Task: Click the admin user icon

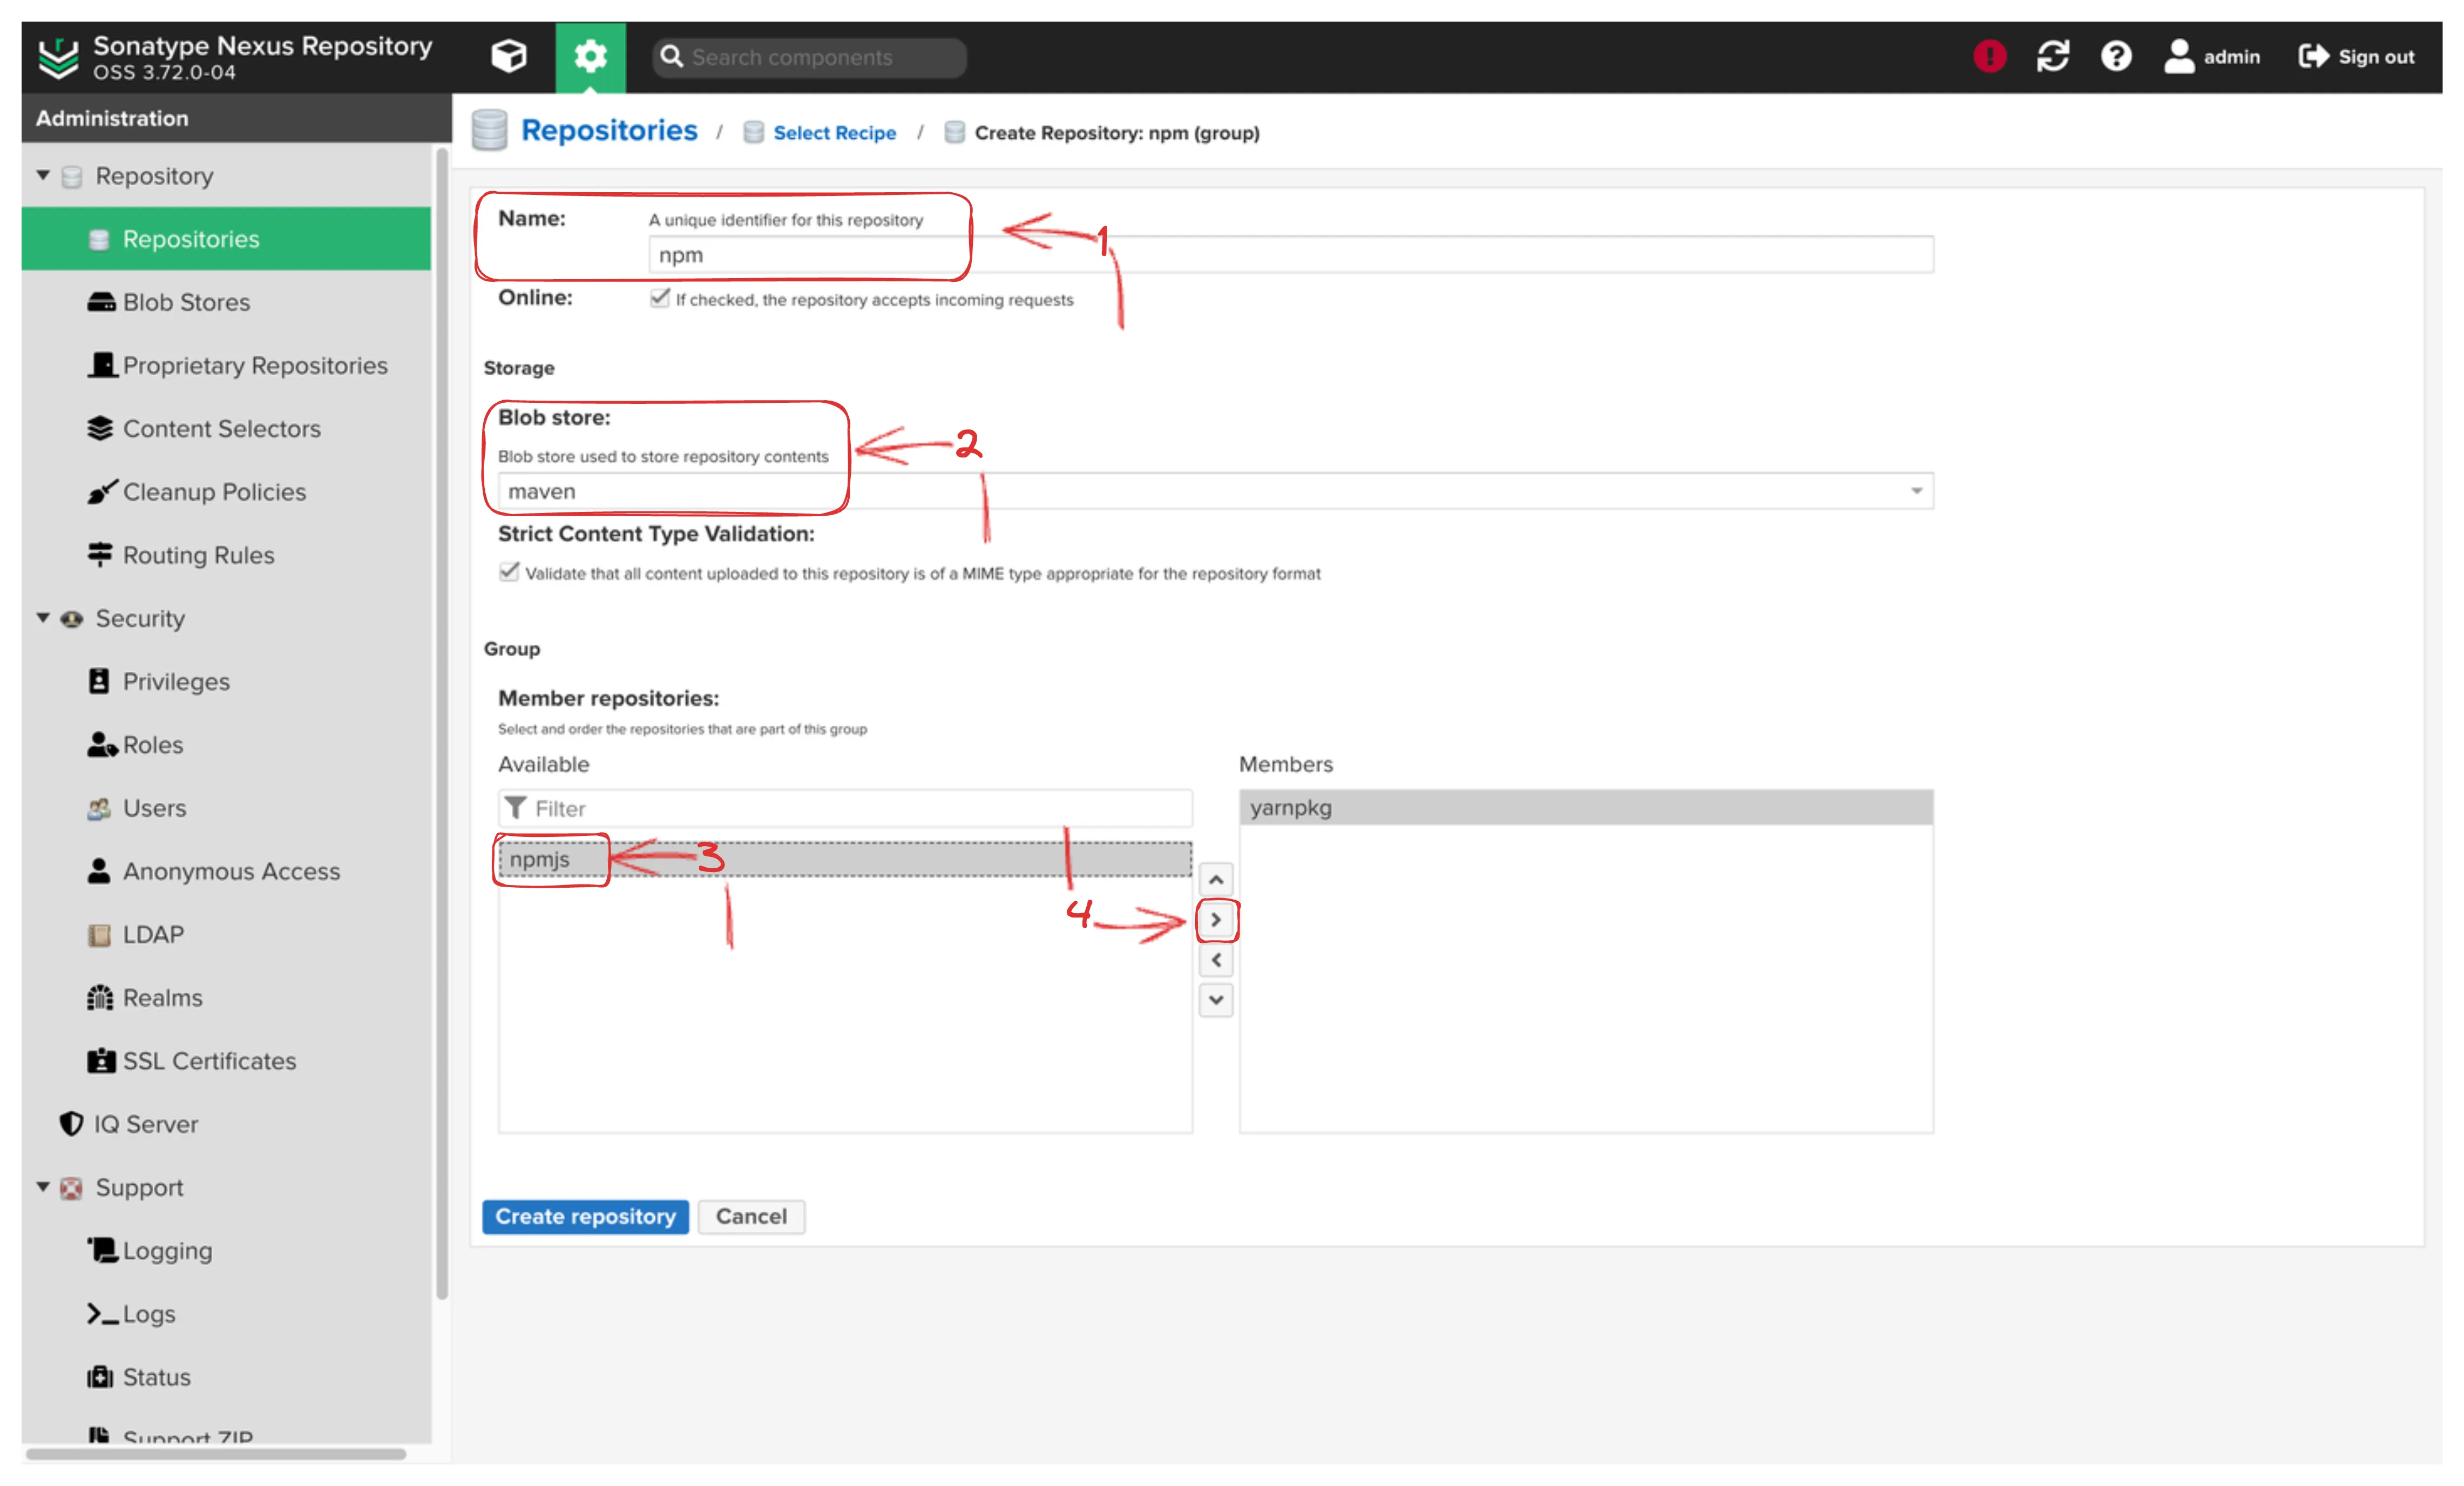Action: 2178,56
